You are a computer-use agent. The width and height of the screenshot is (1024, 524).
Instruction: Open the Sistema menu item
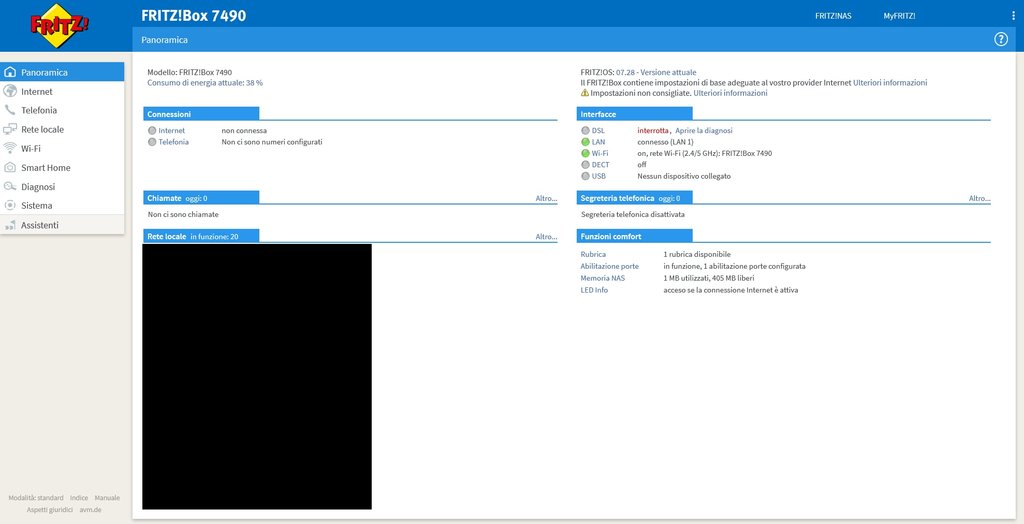tap(62, 205)
